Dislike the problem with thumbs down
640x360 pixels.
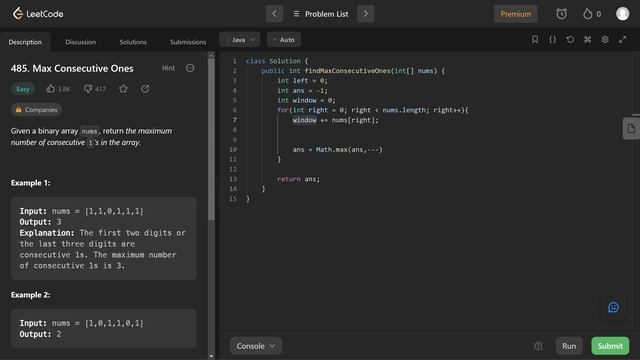pos(88,89)
